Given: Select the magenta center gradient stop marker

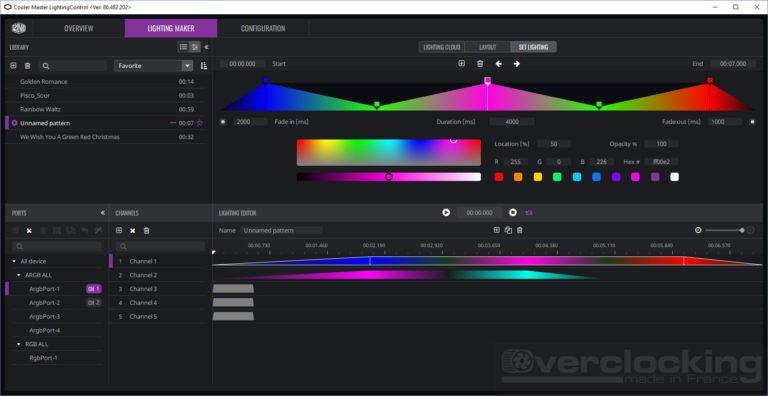Looking at the screenshot, I should (x=487, y=80).
